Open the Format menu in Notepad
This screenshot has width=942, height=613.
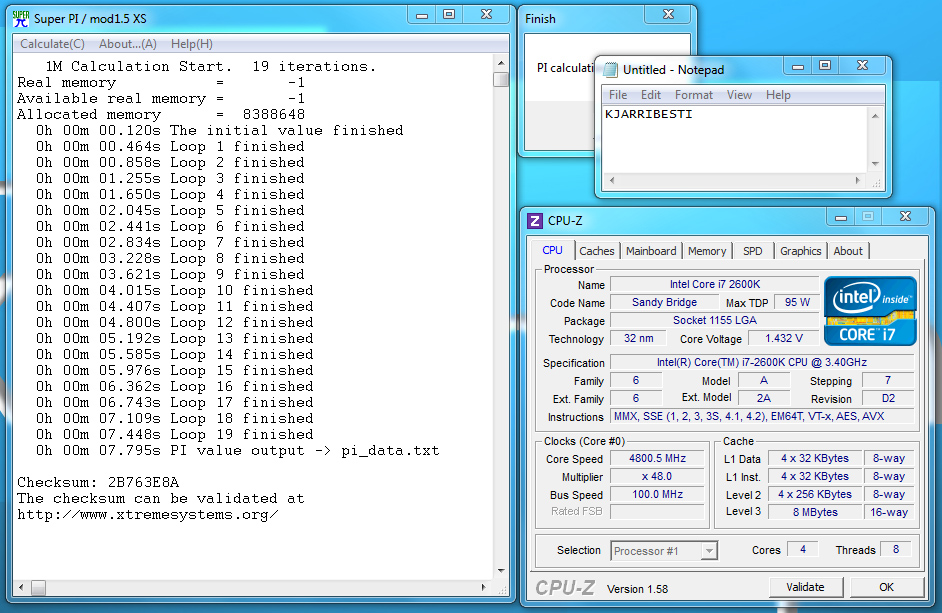(694, 95)
